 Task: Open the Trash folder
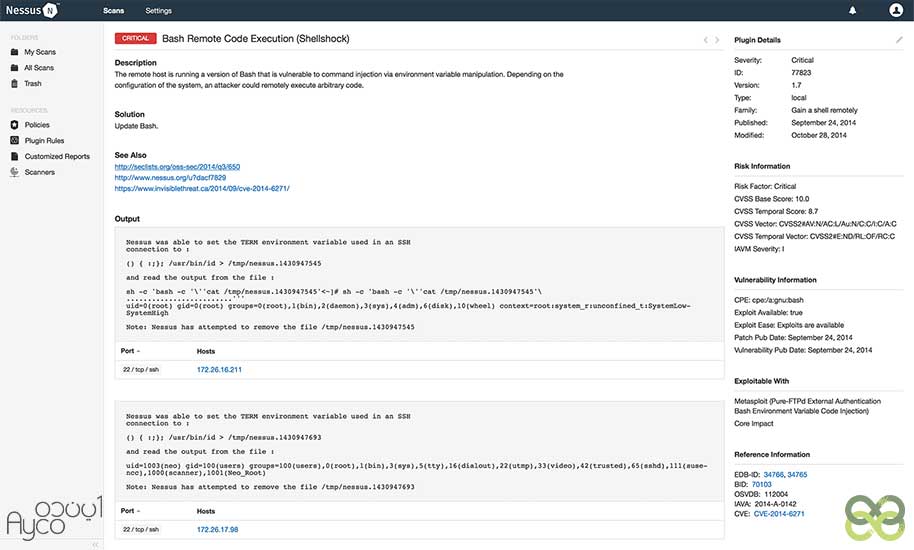33,84
